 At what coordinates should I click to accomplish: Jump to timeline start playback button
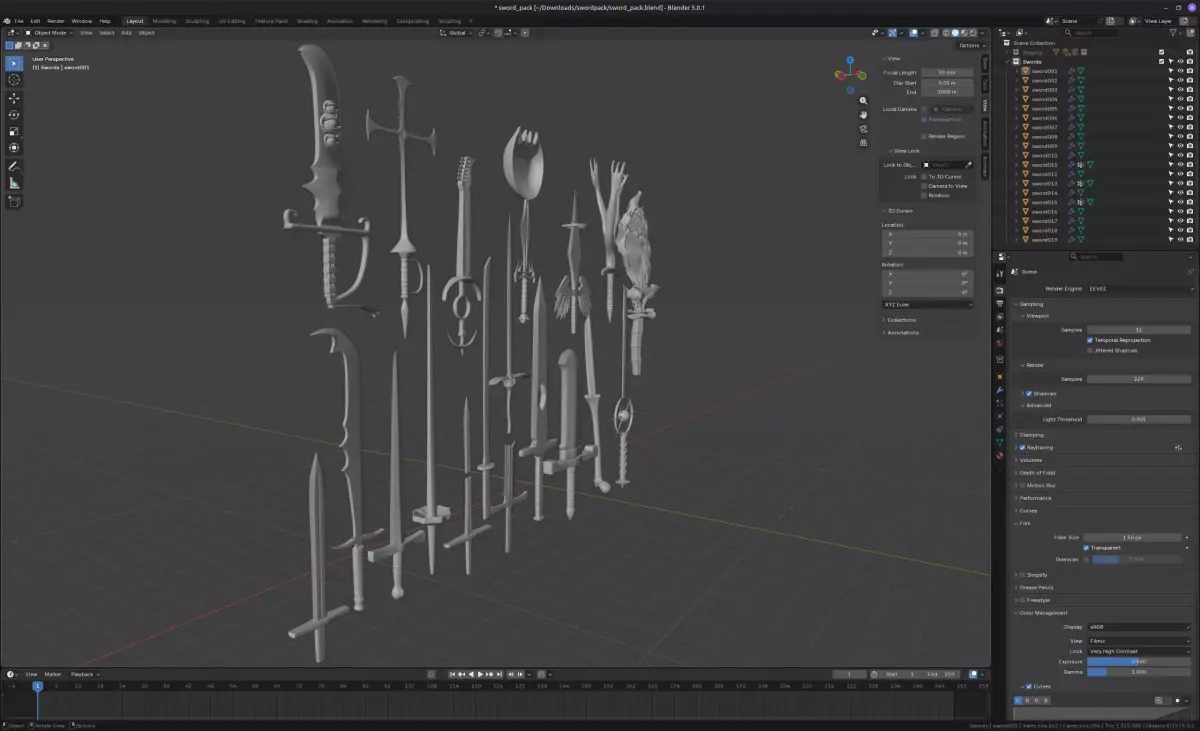453,674
